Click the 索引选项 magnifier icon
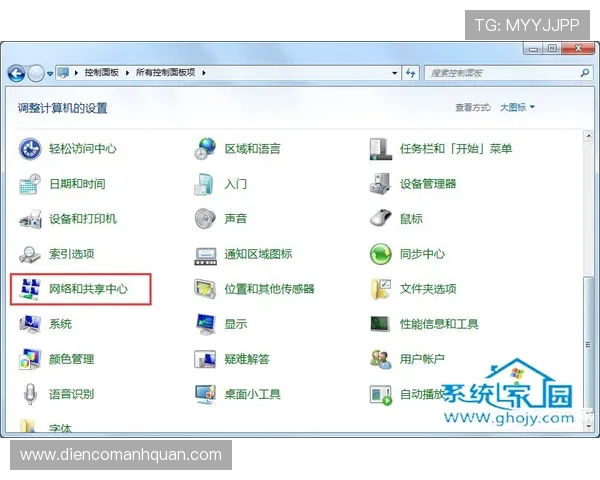 [x=30, y=254]
